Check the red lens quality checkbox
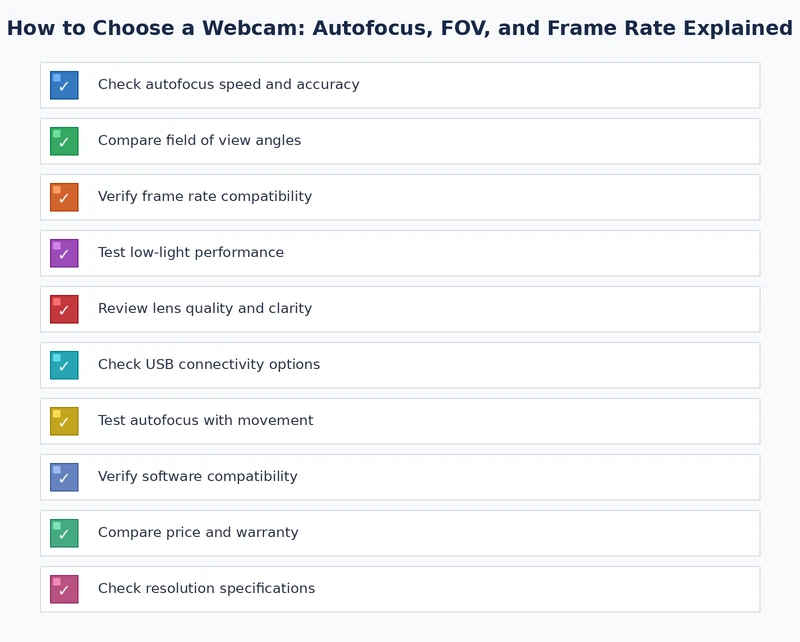Screen dimensions: 800x642 64,309
